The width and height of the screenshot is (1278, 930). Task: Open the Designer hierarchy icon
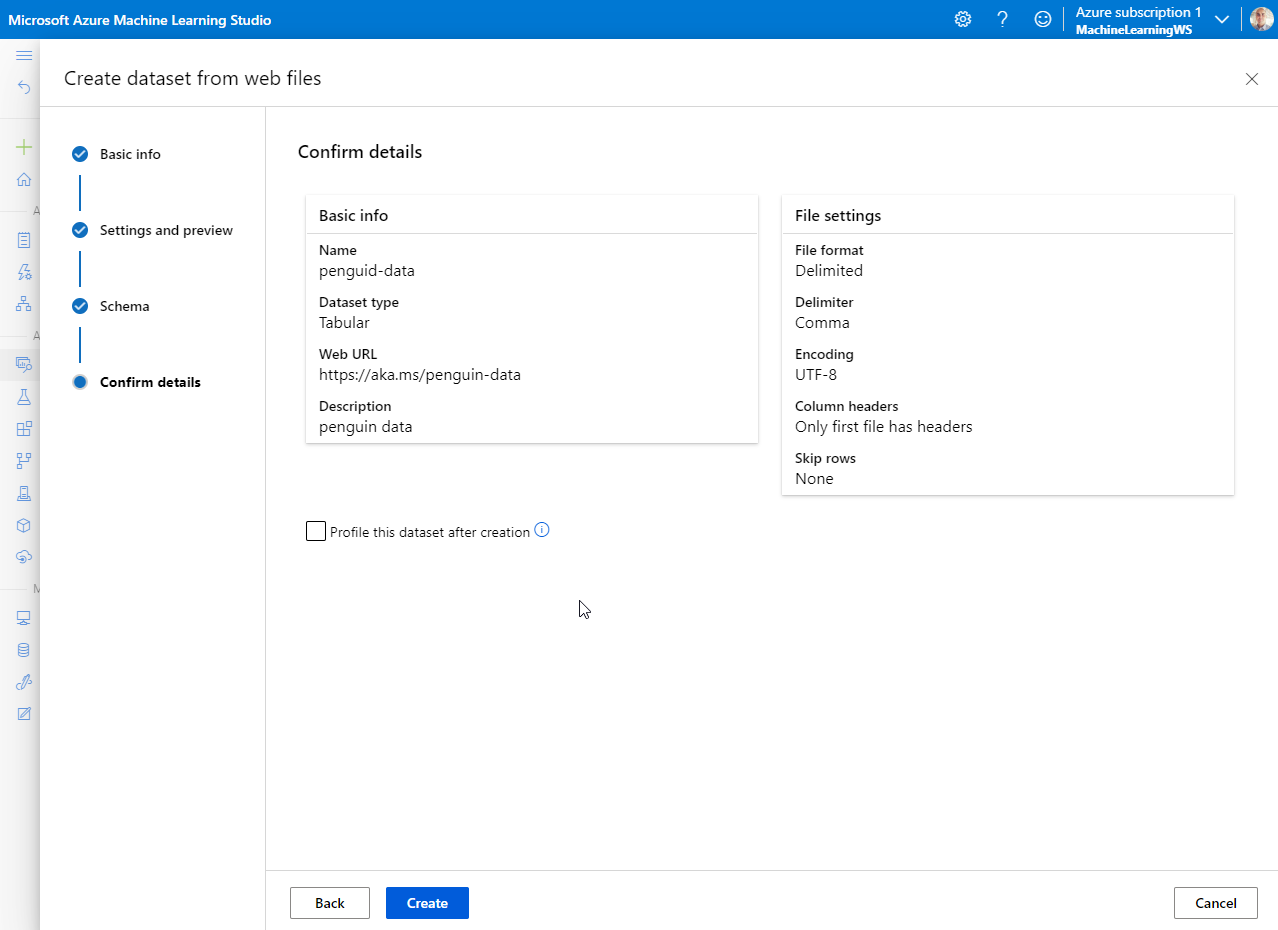point(24,304)
